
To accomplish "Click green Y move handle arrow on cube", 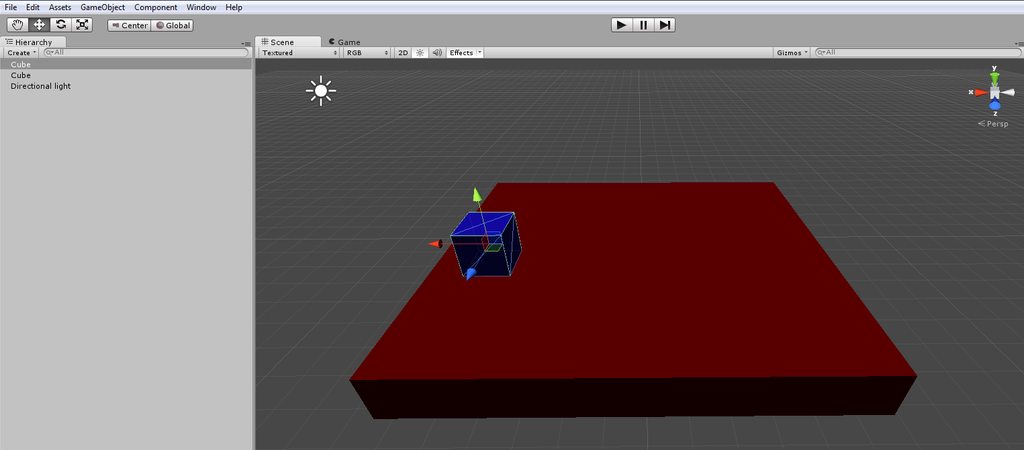I will point(477,195).
